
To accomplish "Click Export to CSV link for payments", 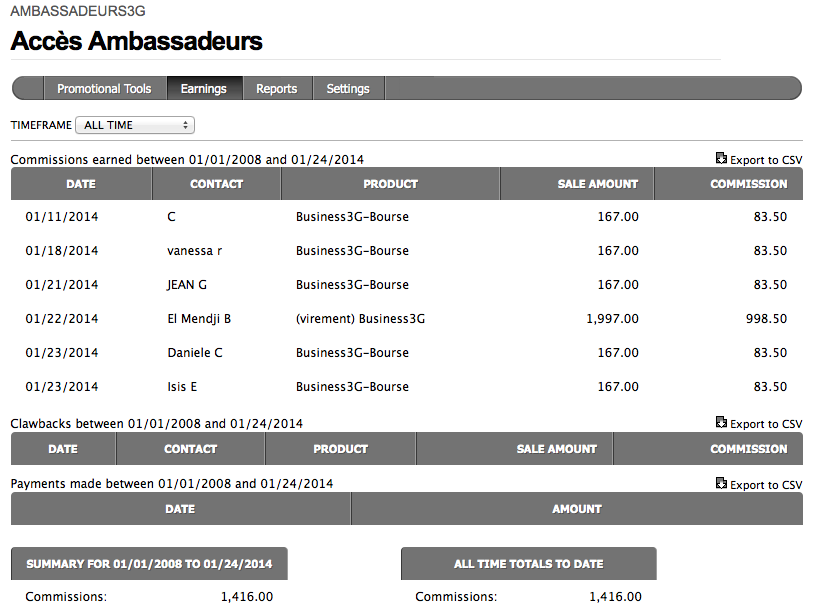I will (766, 486).
